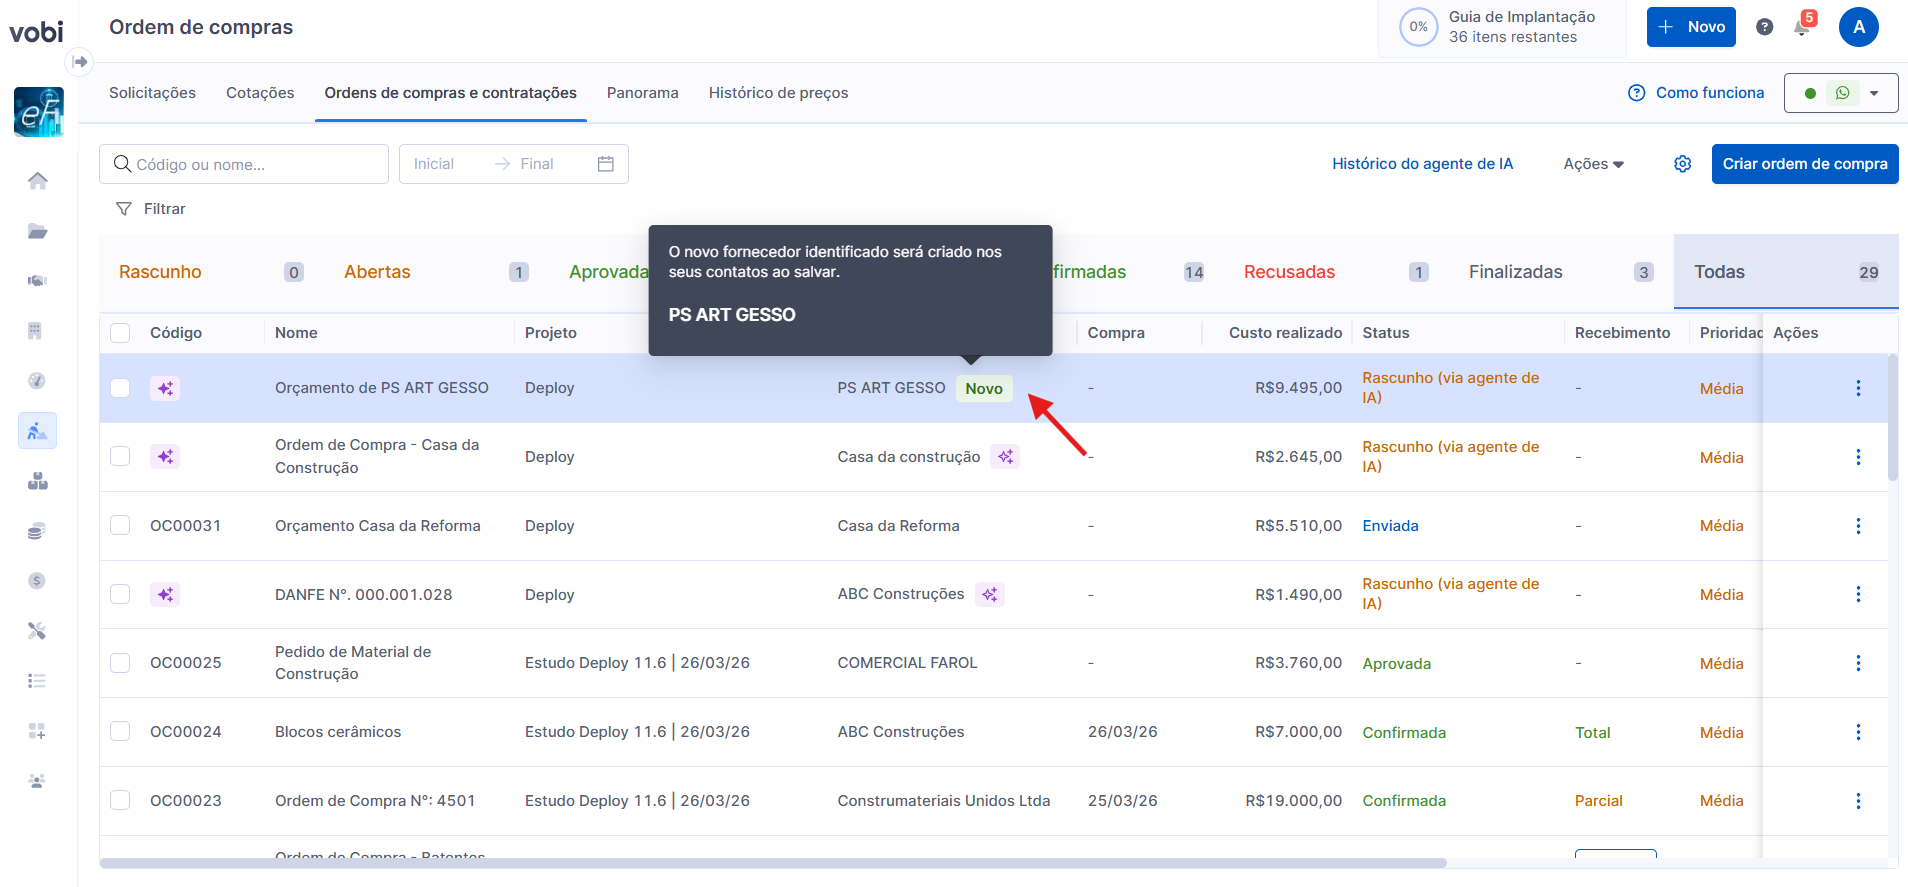Open the Filtrar filter options
Image resolution: width=1908 pixels, height=887 pixels.
coord(152,209)
